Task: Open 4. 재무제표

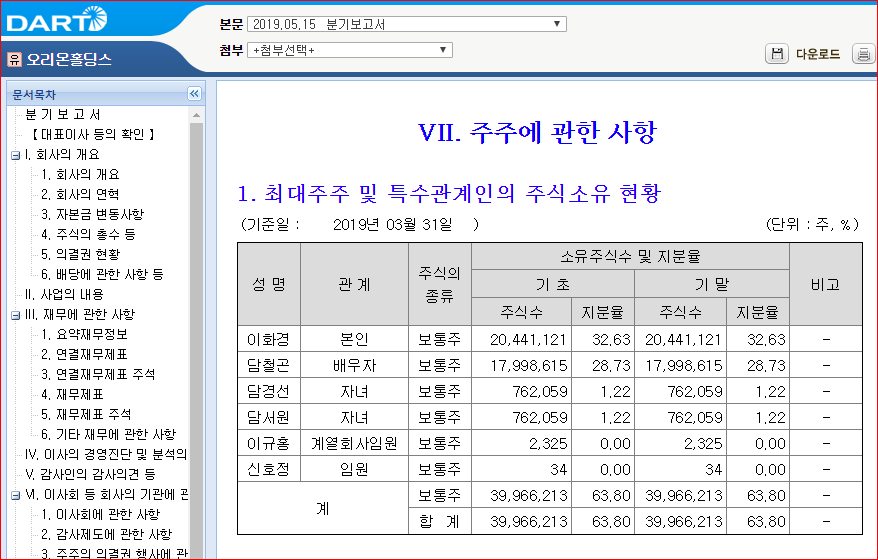Action: [72, 395]
